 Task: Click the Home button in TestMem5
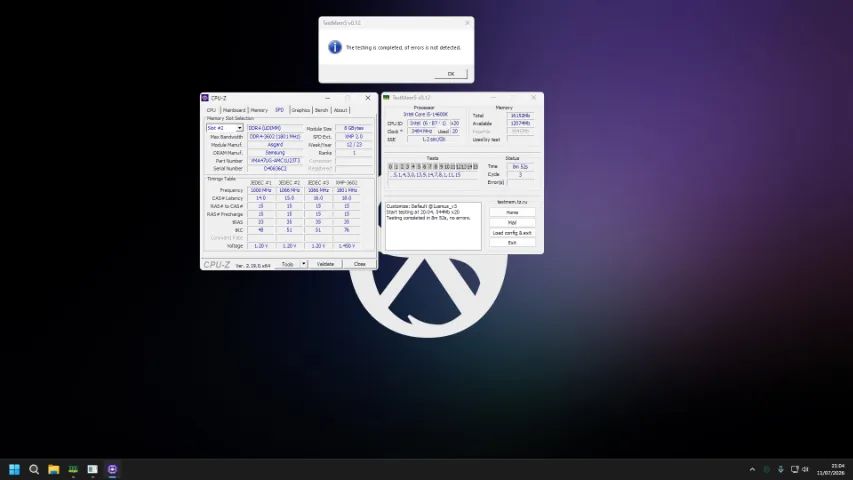tap(512, 212)
